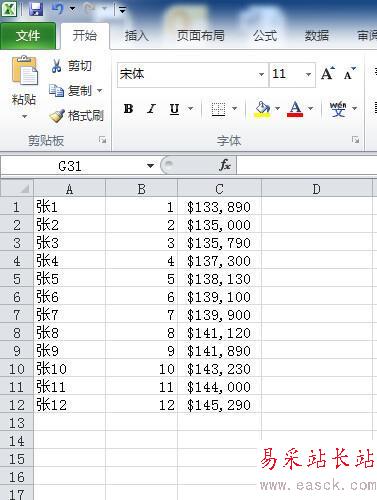
Task: Open the font group dialog launcher
Action: point(356,140)
